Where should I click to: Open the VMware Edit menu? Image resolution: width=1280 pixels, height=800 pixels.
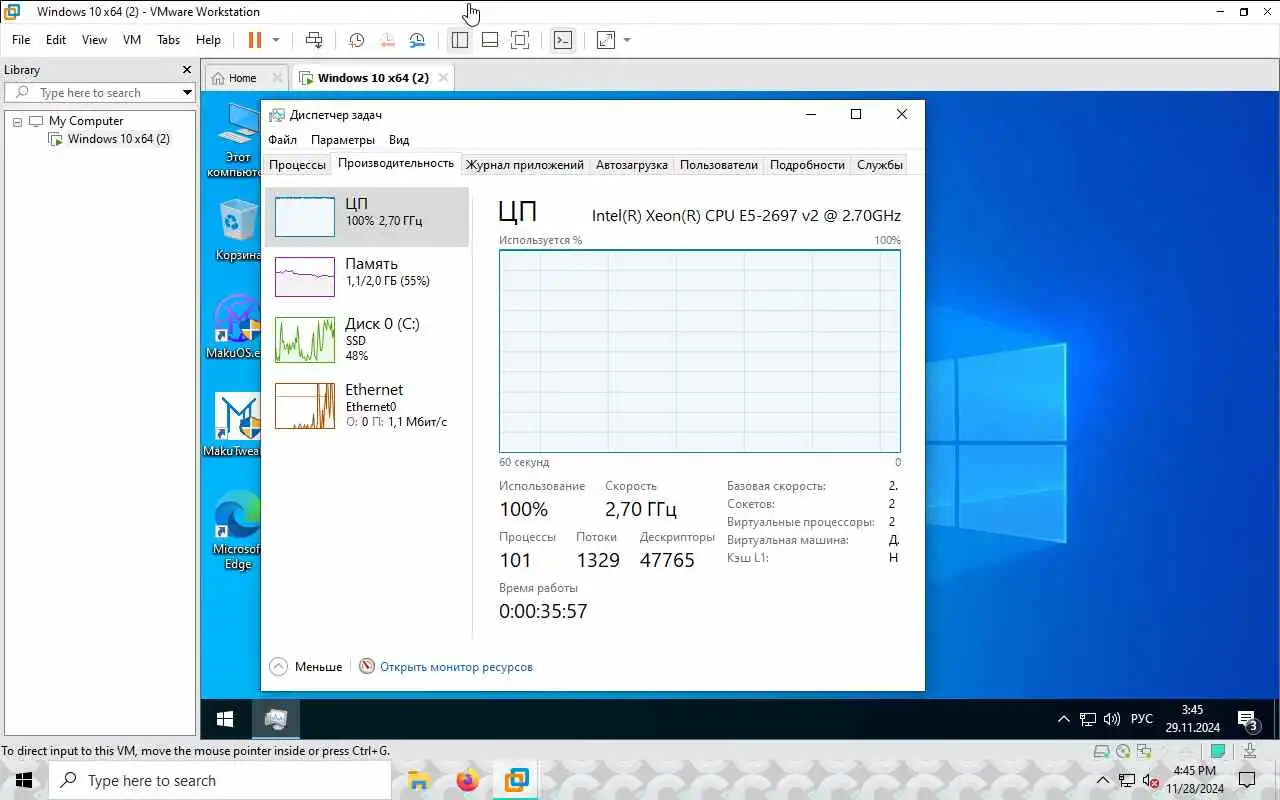[56, 40]
